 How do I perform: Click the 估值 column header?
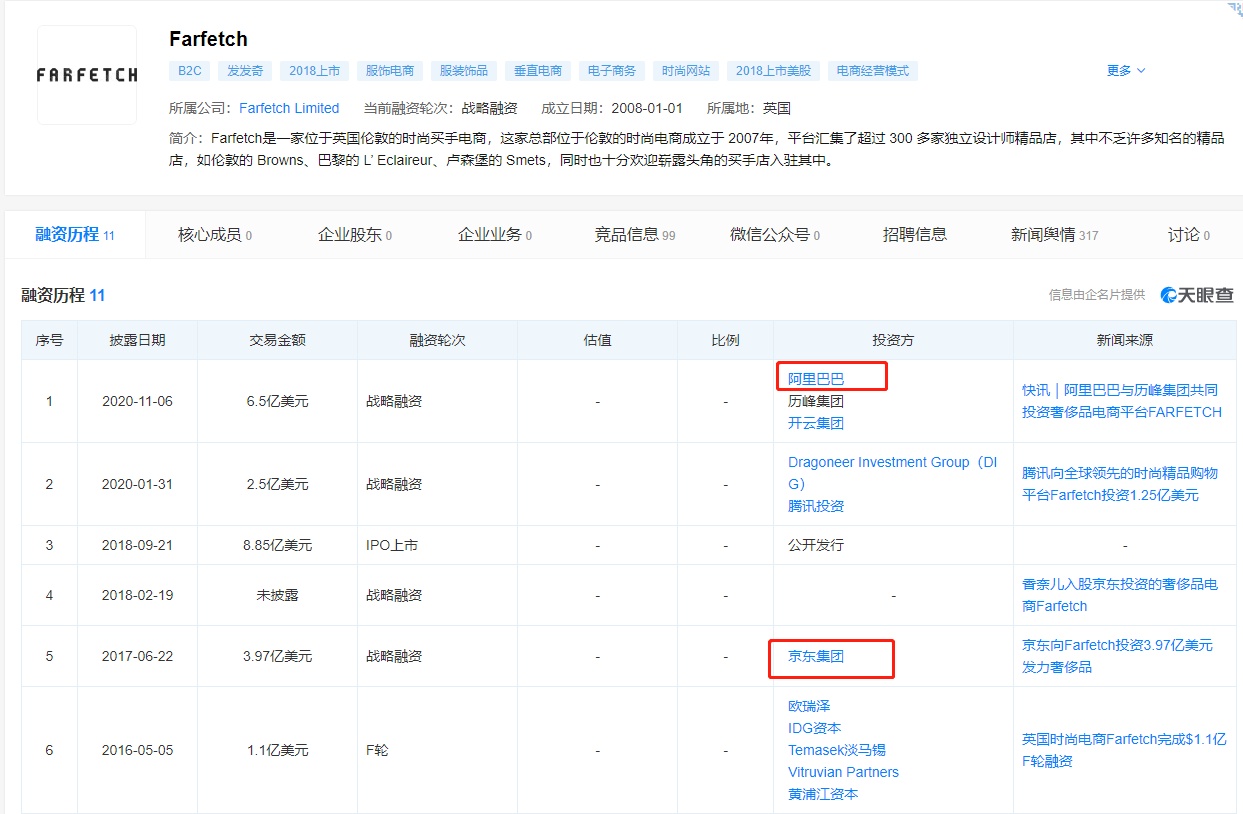[598, 340]
